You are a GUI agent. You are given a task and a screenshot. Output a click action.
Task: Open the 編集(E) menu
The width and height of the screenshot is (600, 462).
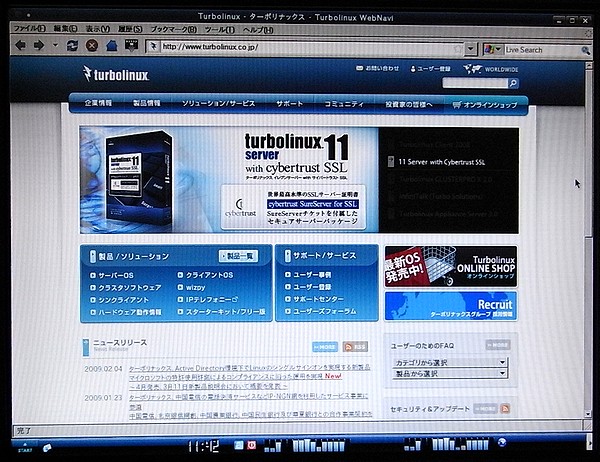(x=65, y=29)
